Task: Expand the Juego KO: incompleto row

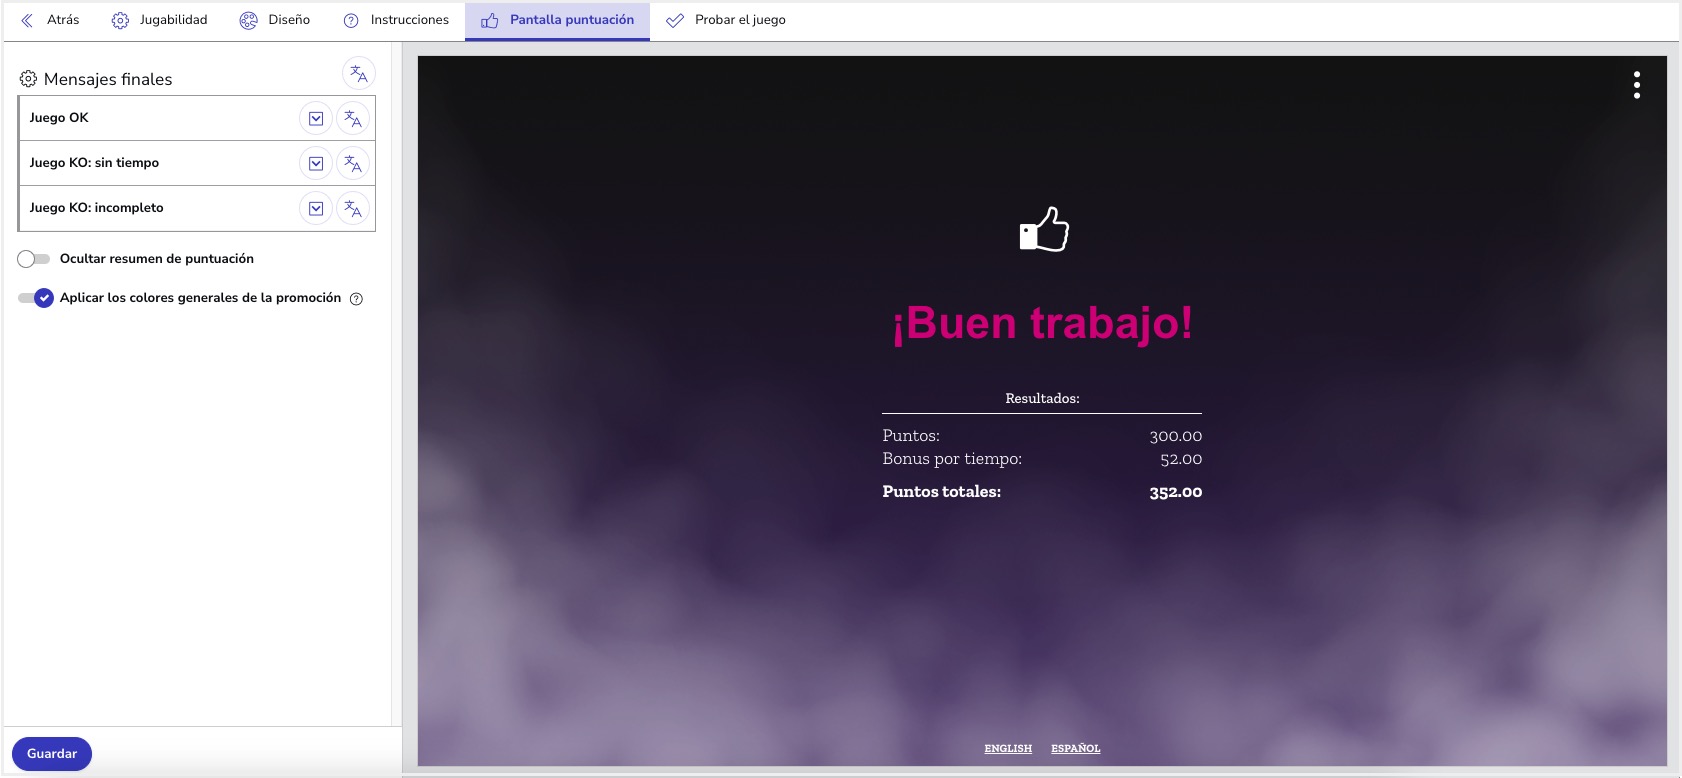Action: 316,209
